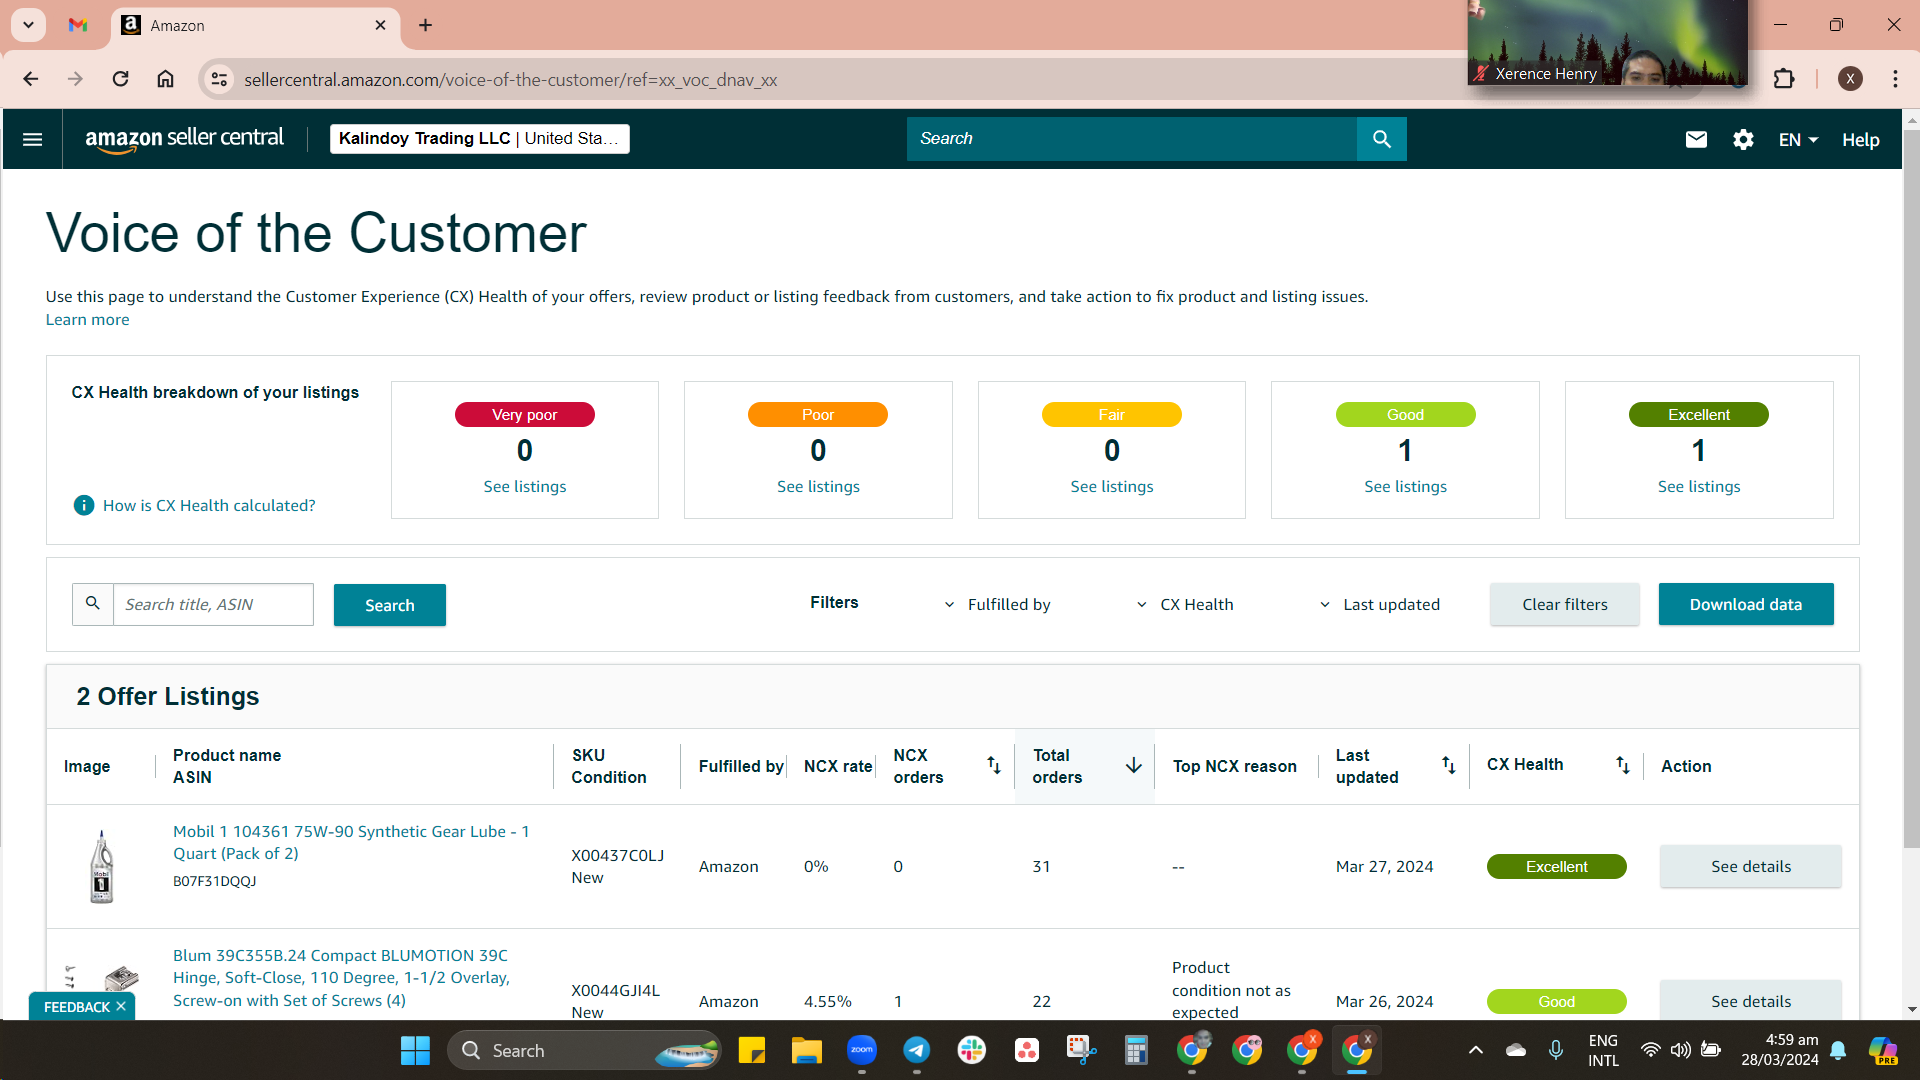The height and width of the screenshot is (1080, 1920).
Task: Open Zoom from the taskbar
Action: (x=862, y=1051)
